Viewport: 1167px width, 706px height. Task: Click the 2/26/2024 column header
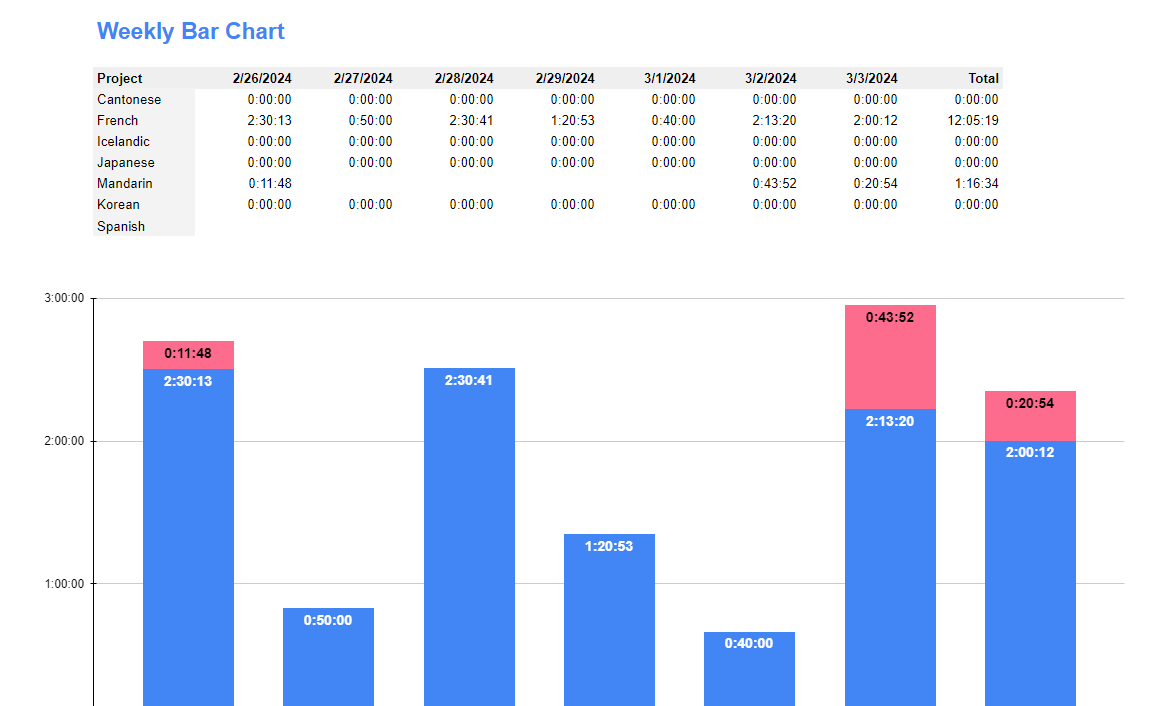[264, 78]
